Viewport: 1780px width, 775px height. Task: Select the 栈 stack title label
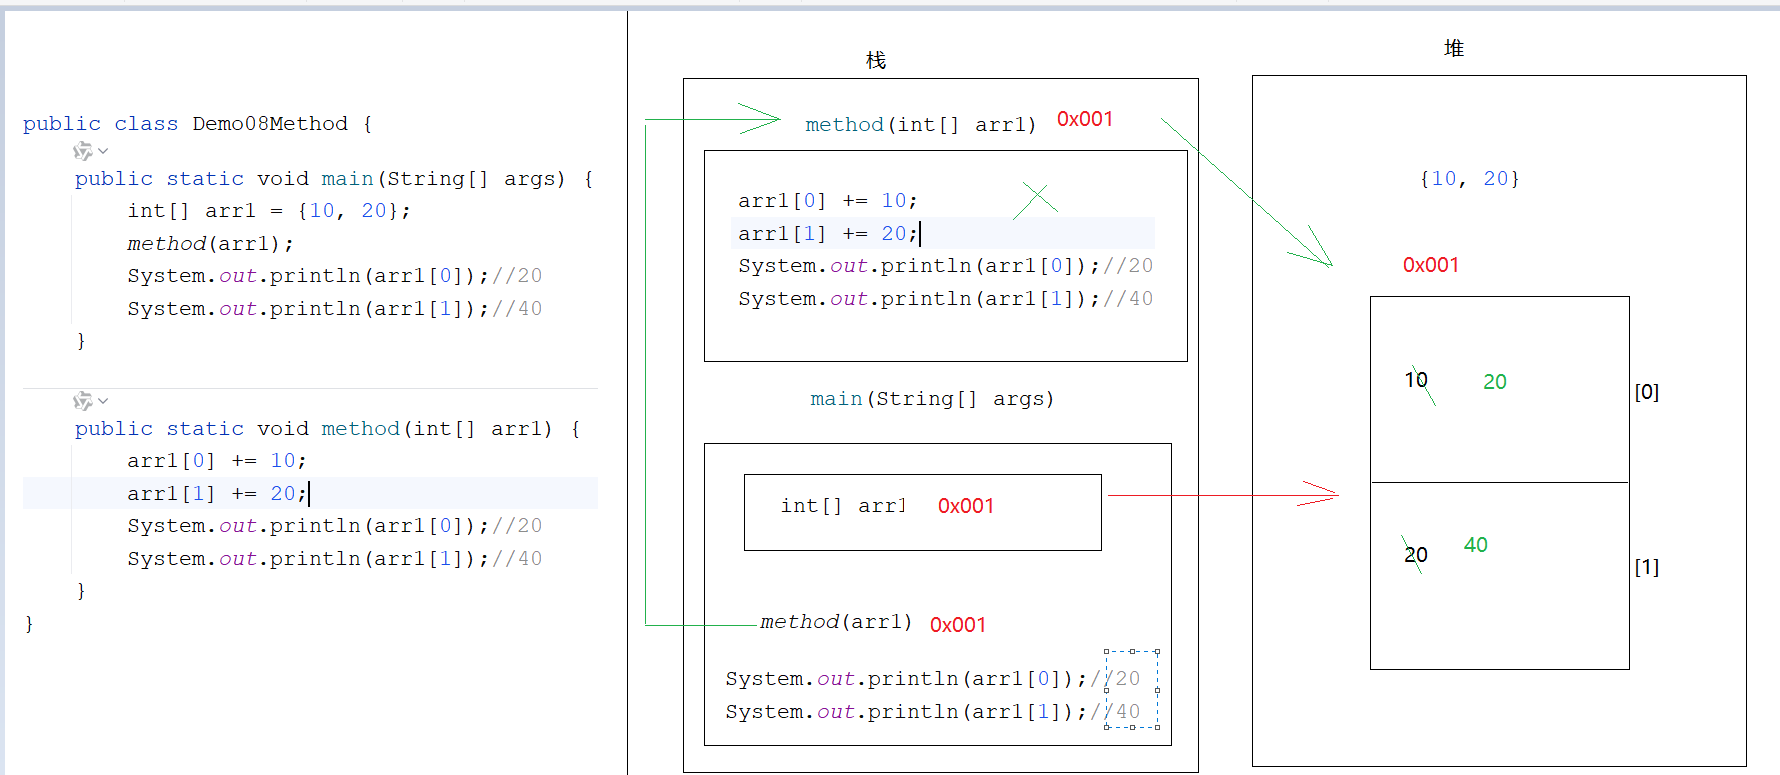(x=875, y=61)
